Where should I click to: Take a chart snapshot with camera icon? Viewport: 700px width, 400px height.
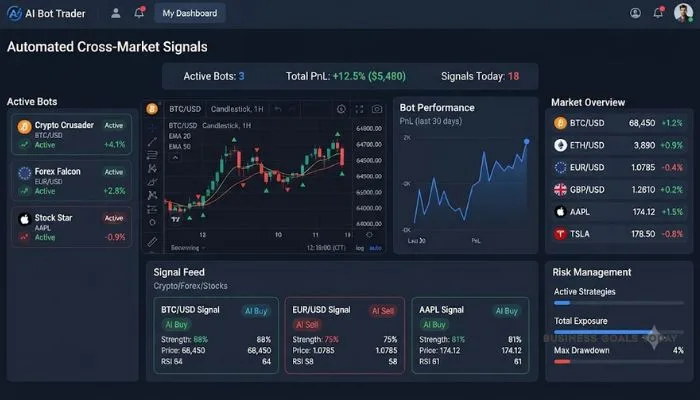click(x=377, y=109)
